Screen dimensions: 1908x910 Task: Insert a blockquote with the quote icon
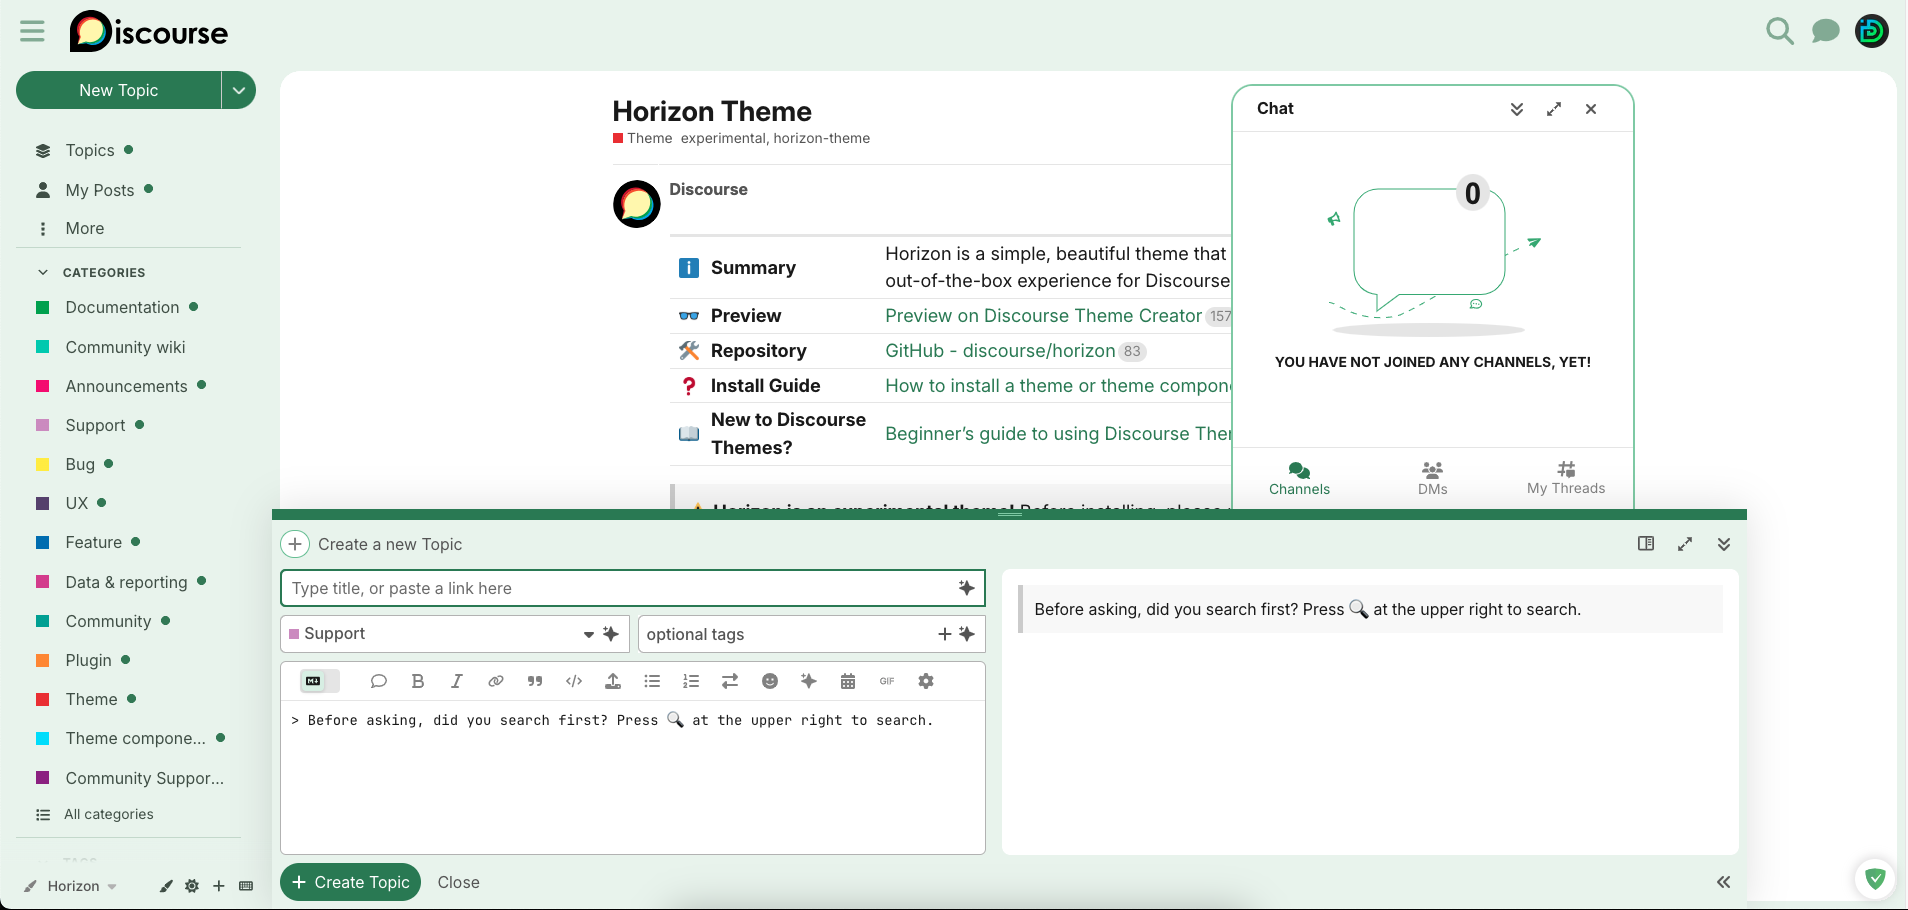pos(535,681)
